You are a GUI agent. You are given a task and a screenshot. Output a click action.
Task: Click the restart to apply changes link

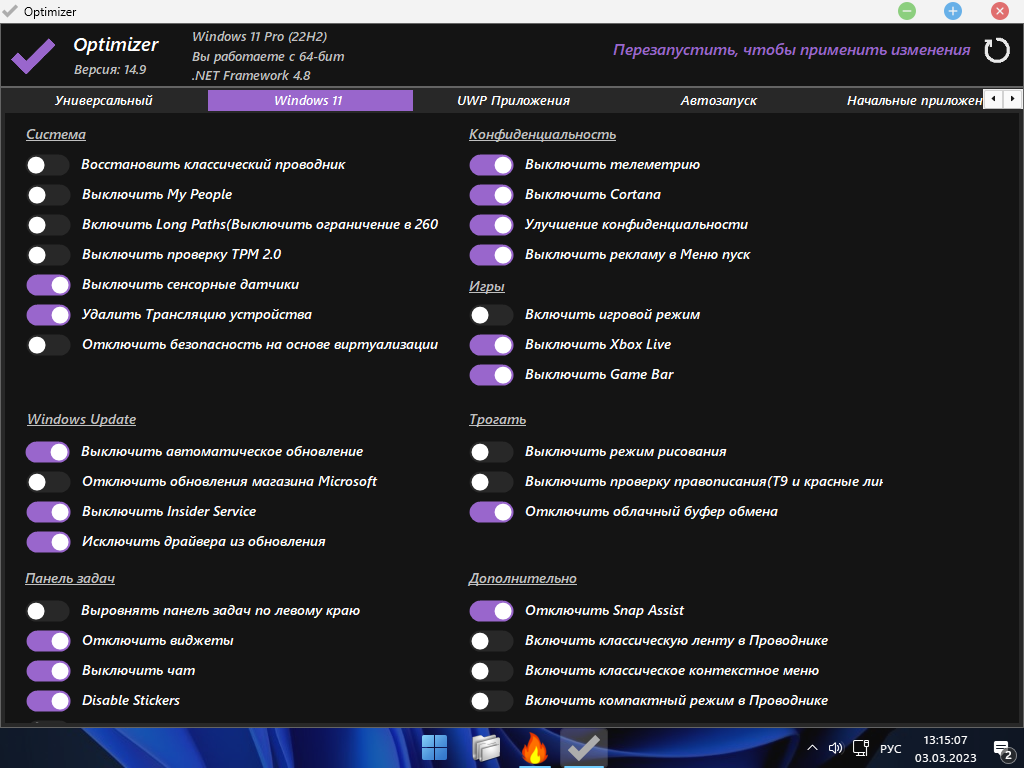(792, 50)
